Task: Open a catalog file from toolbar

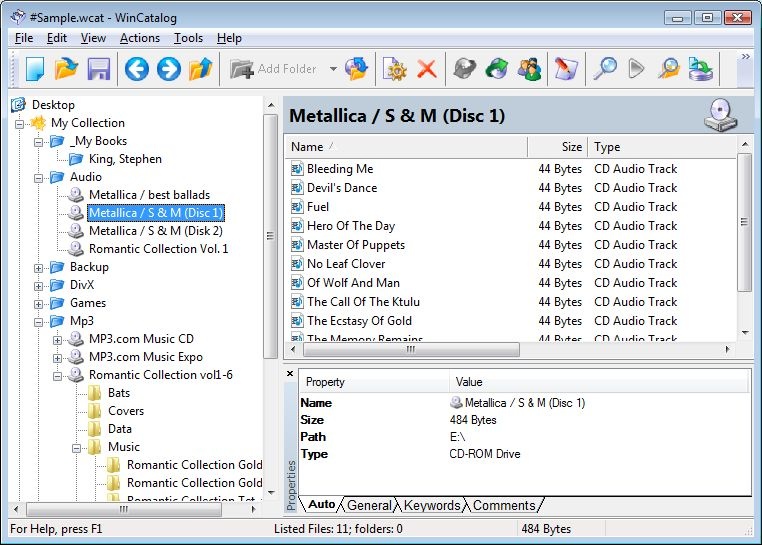Action: [x=66, y=69]
